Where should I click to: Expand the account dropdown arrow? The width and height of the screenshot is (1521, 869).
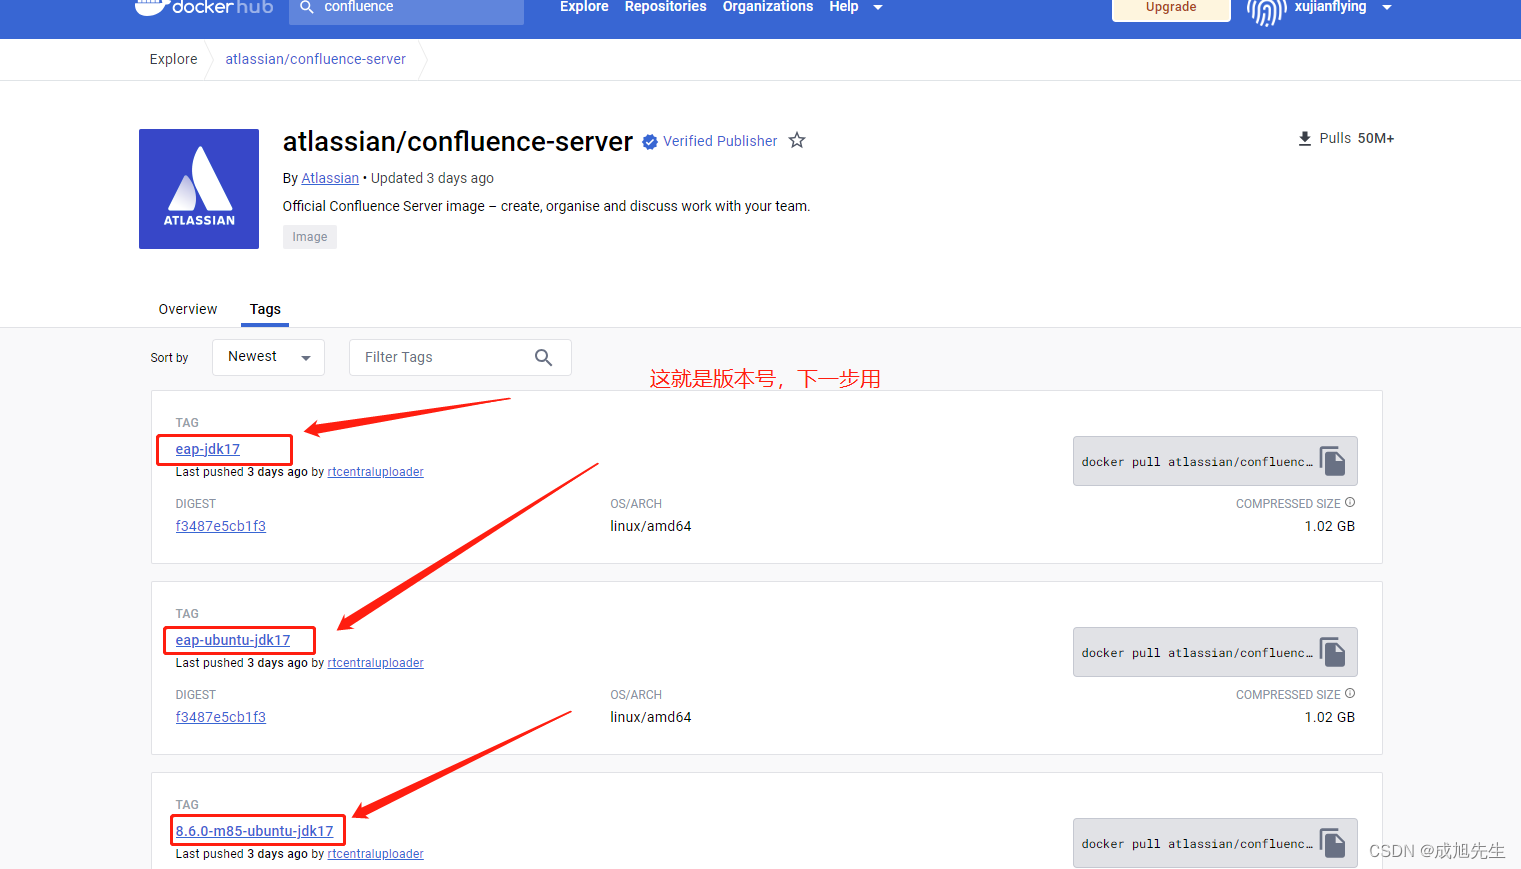[x=1387, y=8]
